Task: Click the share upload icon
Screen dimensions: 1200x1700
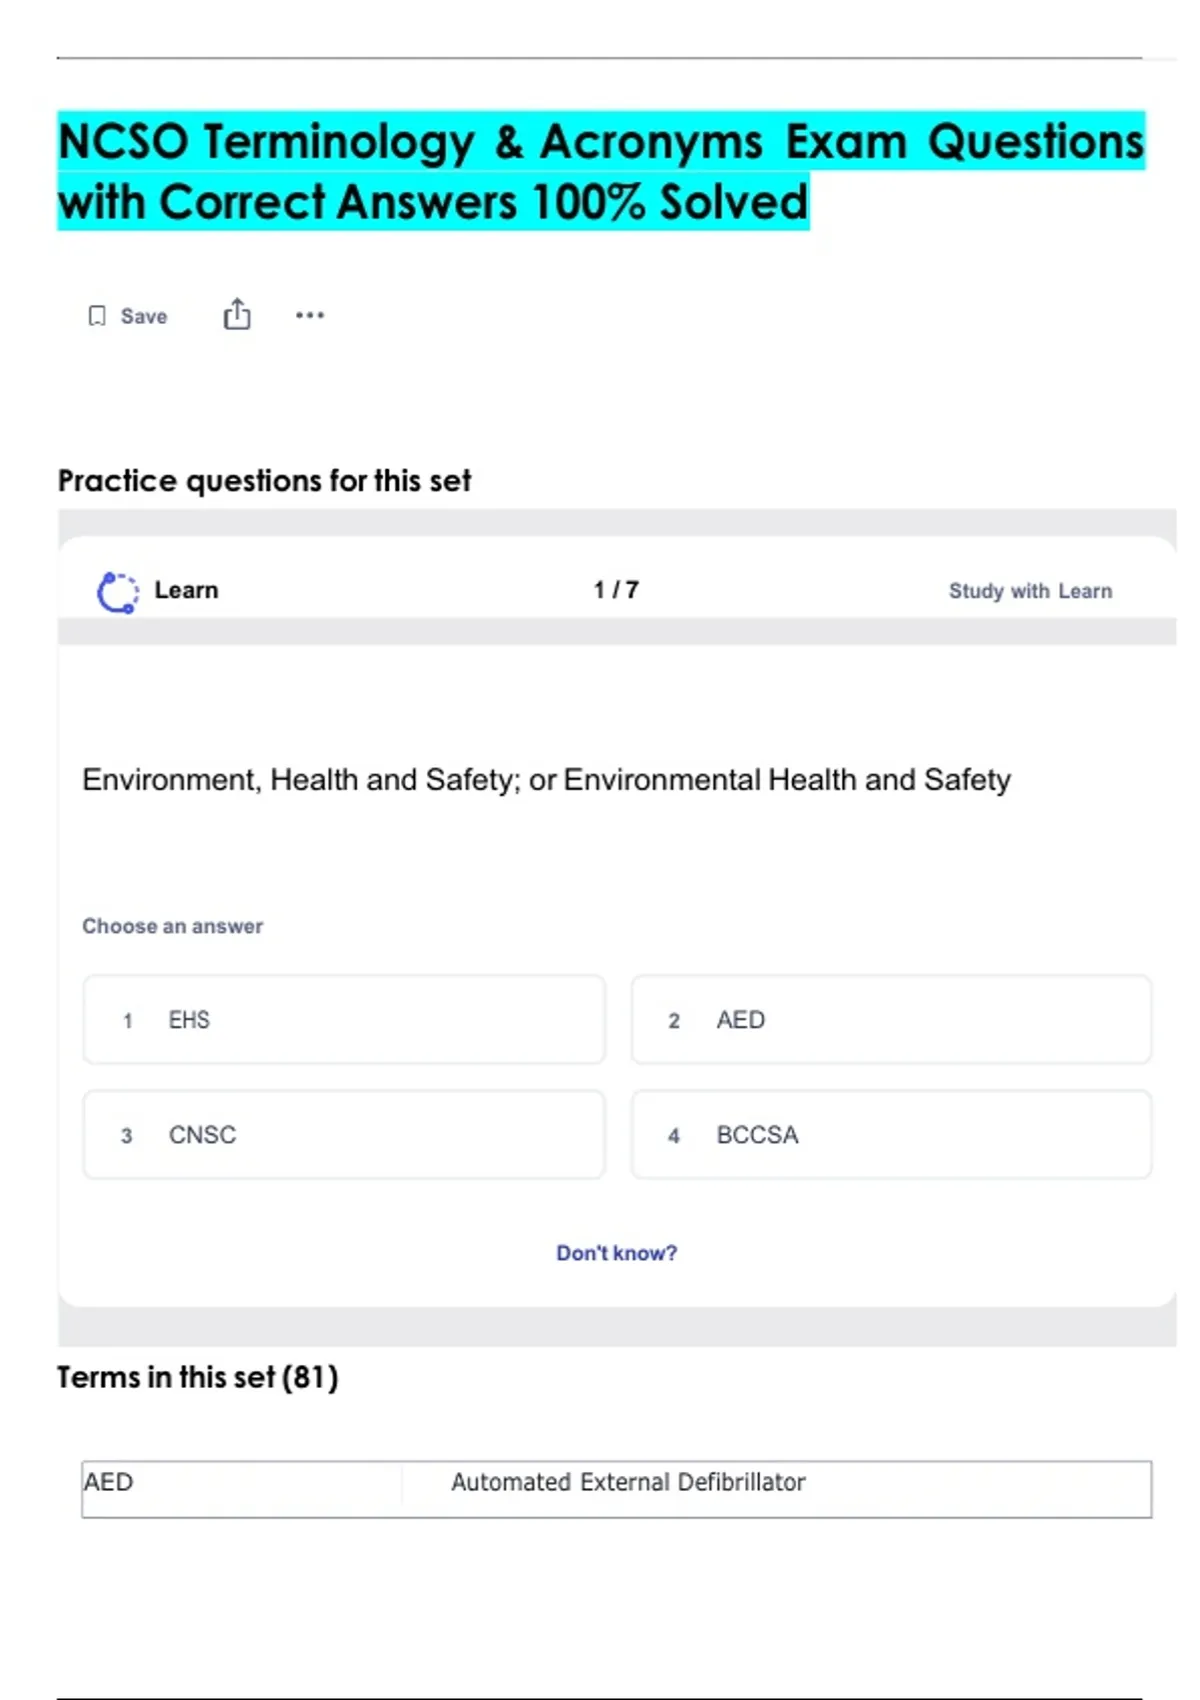Action: pos(237,315)
